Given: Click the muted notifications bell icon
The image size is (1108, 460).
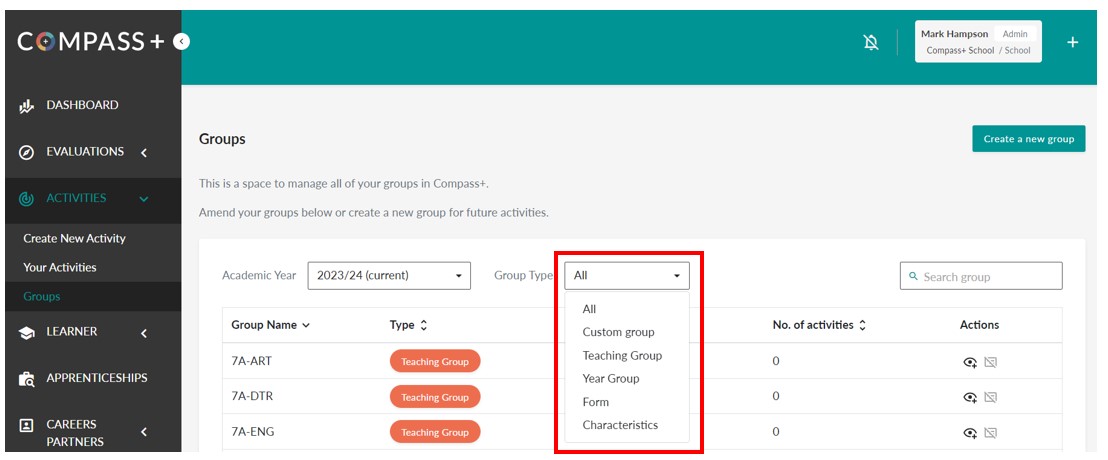Looking at the screenshot, I should click(x=870, y=42).
